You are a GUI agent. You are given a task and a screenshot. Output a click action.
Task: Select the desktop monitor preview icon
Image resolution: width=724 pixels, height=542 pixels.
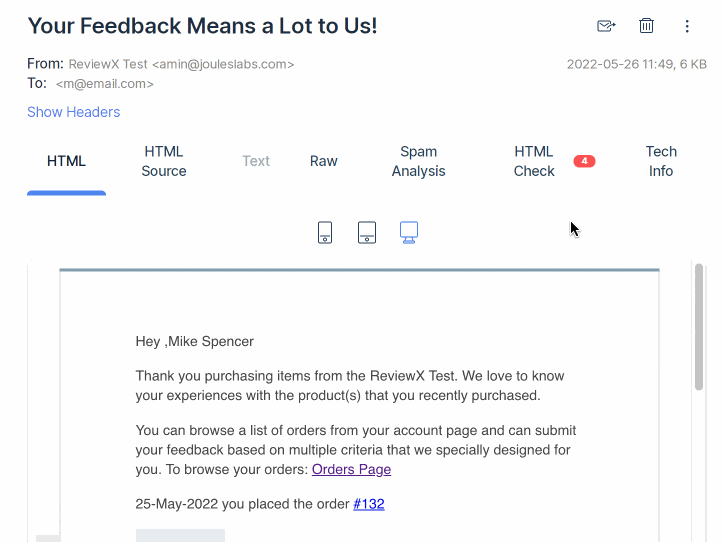pyautogui.click(x=408, y=232)
